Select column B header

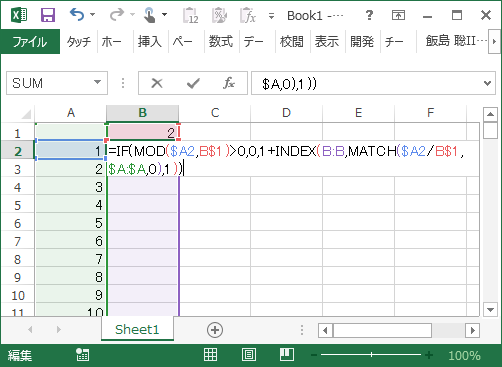click(143, 113)
